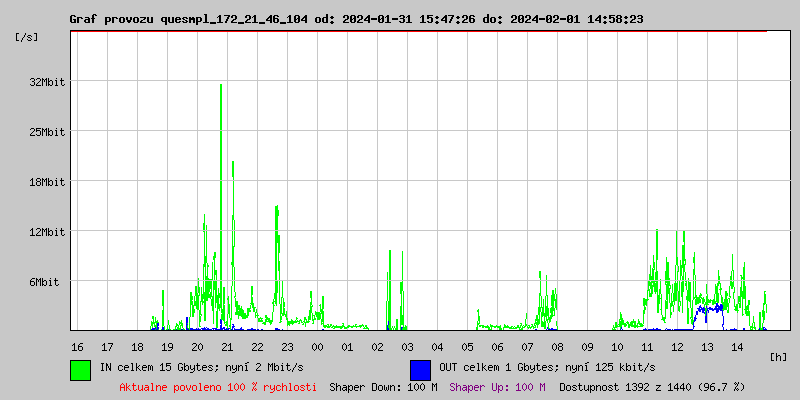Click the hour 21 marker on time axis

click(x=227, y=346)
